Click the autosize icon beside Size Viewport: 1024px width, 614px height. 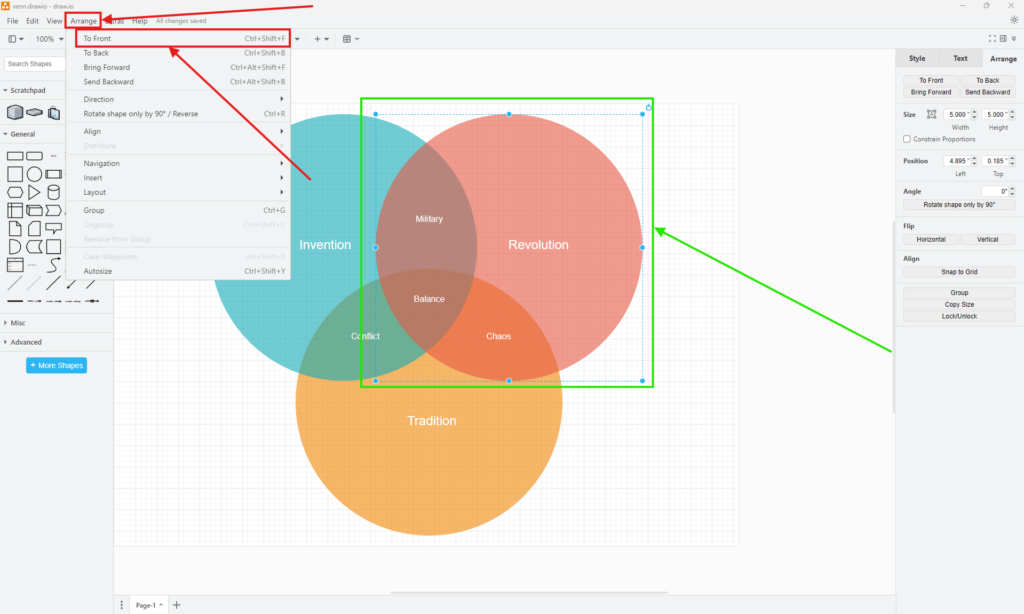click(932, 114)
